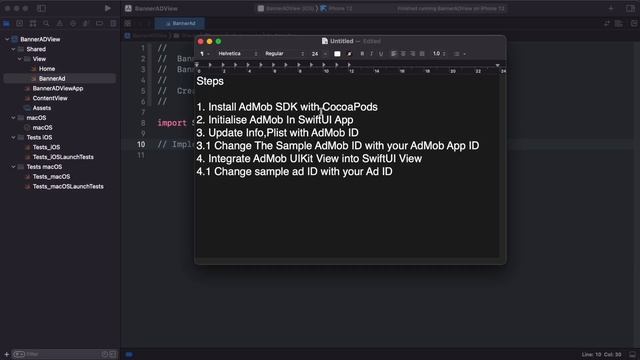Click 'Change sample ad ID' step 4.1 line
640x360 pixels.
pos(294,171)
